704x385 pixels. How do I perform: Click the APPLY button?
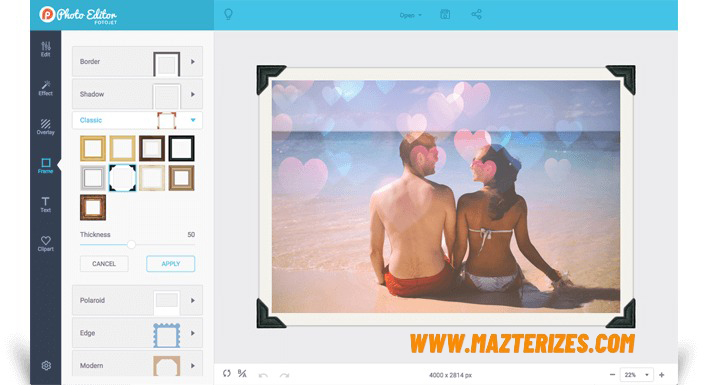[x=171, y=264]
